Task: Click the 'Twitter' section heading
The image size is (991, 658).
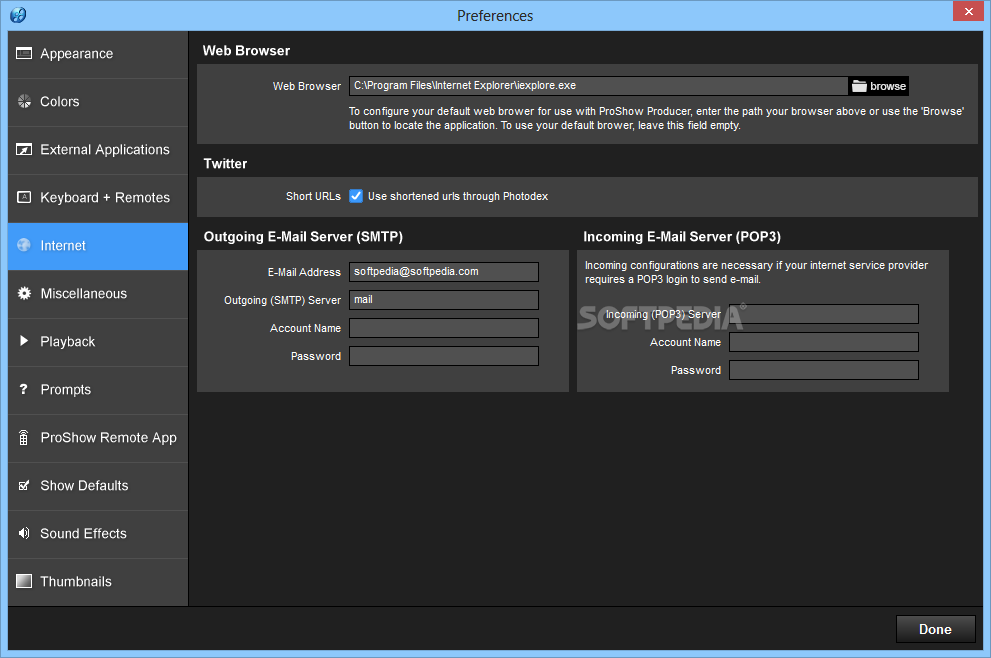Action: [225, 164]
